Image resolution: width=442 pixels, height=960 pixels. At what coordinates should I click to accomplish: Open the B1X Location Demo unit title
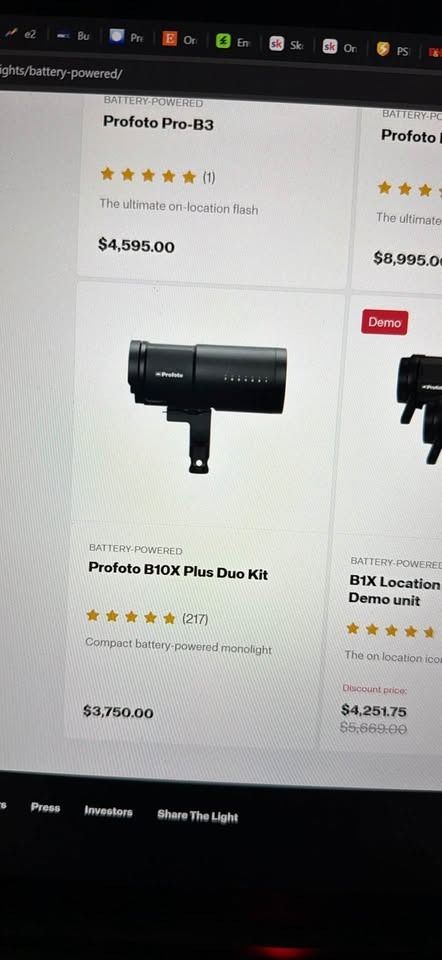(x=394, y=591)
